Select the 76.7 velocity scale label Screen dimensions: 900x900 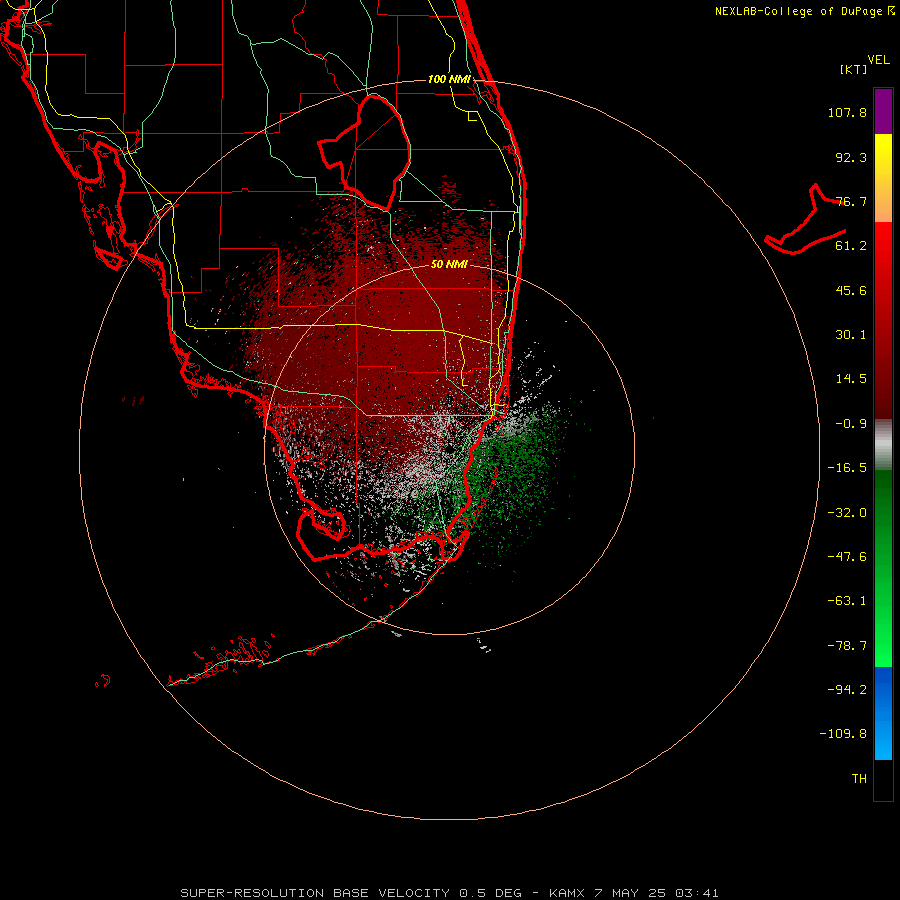click(851, 201)
